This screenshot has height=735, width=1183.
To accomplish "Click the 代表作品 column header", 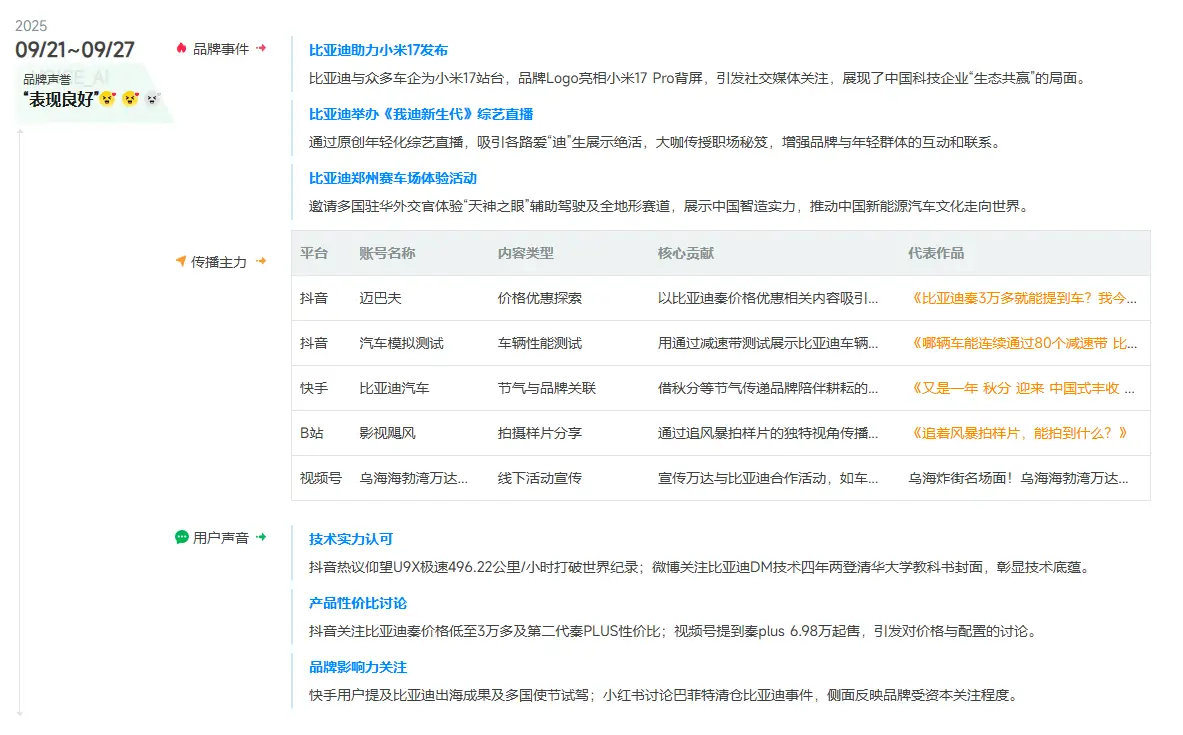I will [x=936, y=253].
